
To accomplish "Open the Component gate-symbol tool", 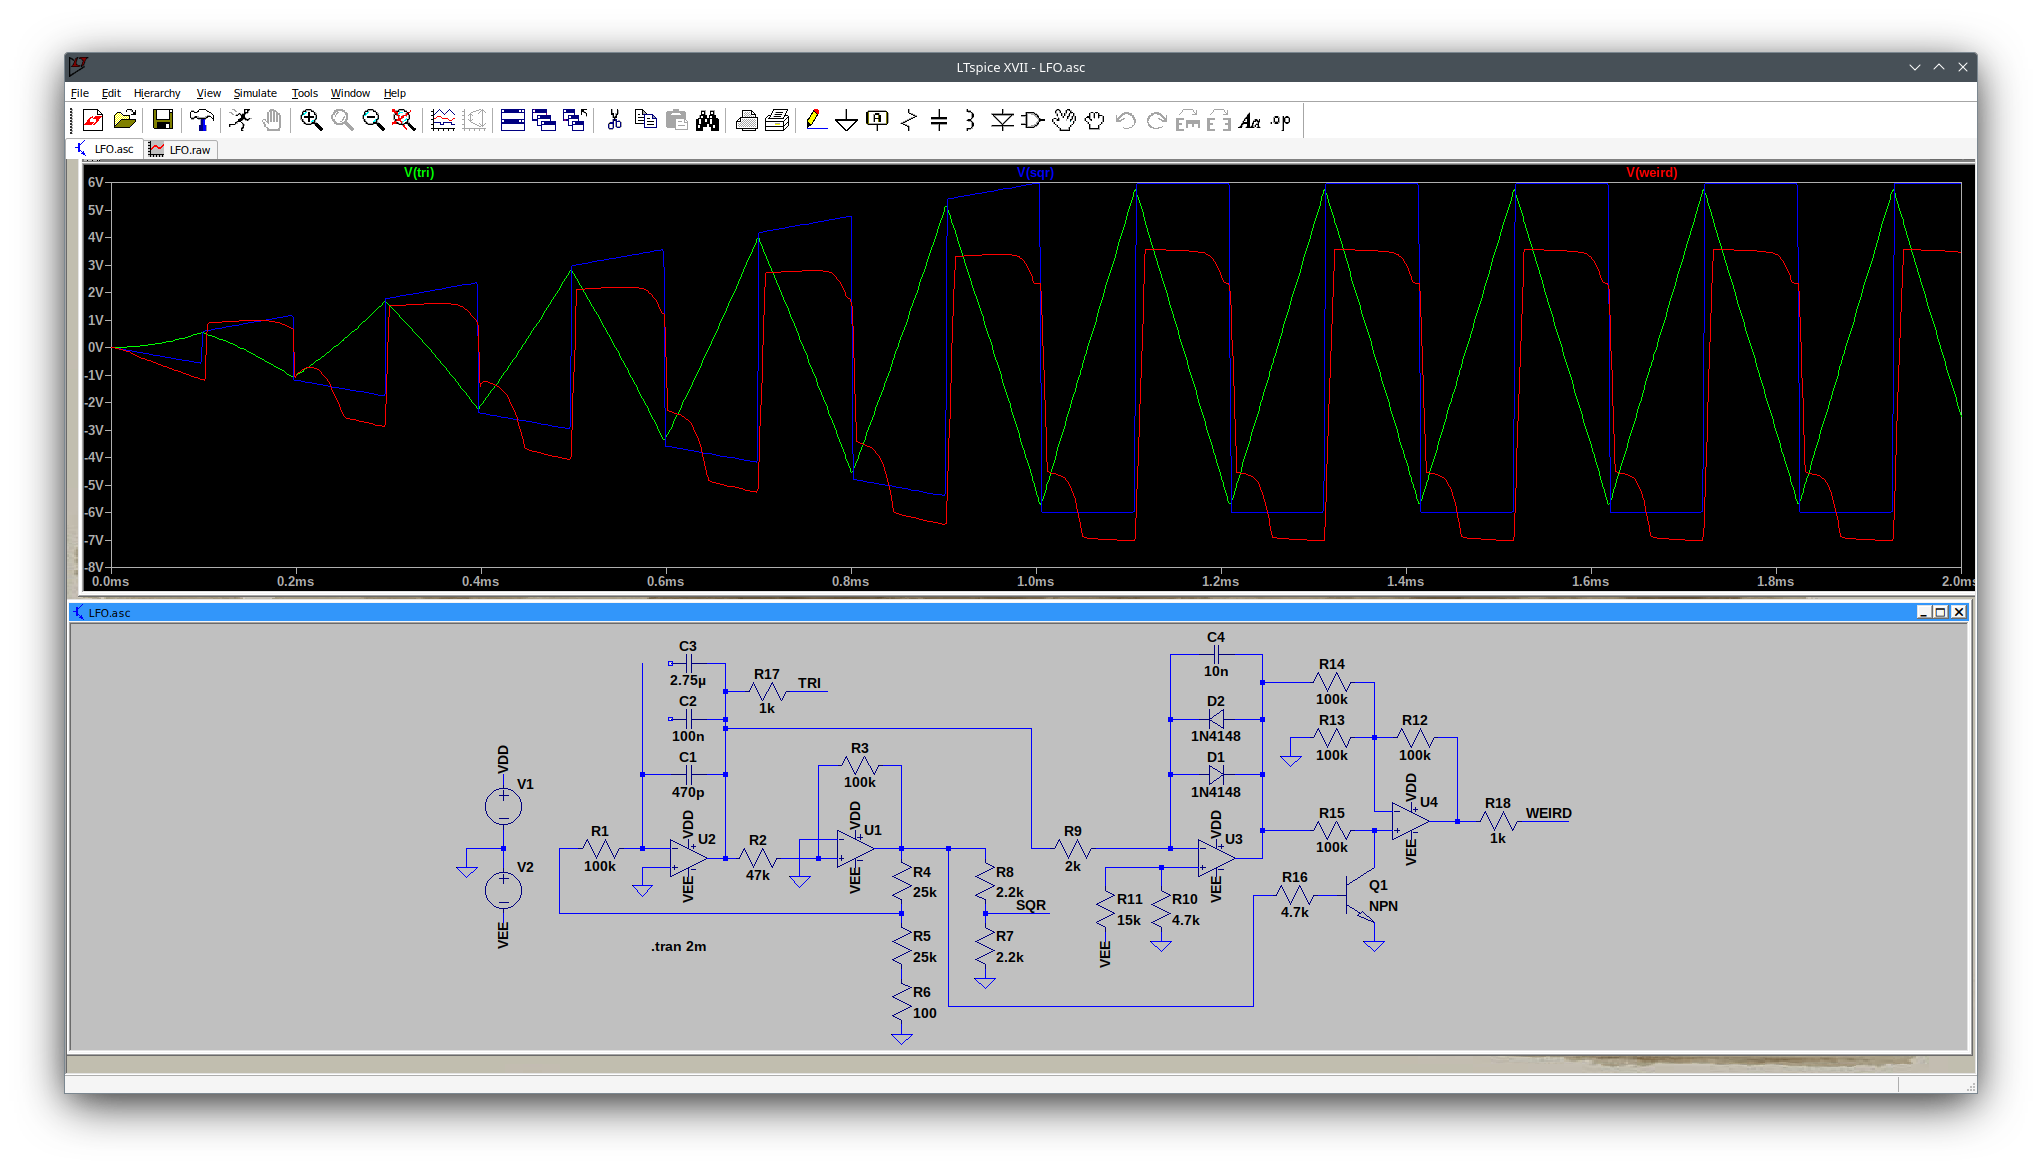I will tap(1033, 120).
